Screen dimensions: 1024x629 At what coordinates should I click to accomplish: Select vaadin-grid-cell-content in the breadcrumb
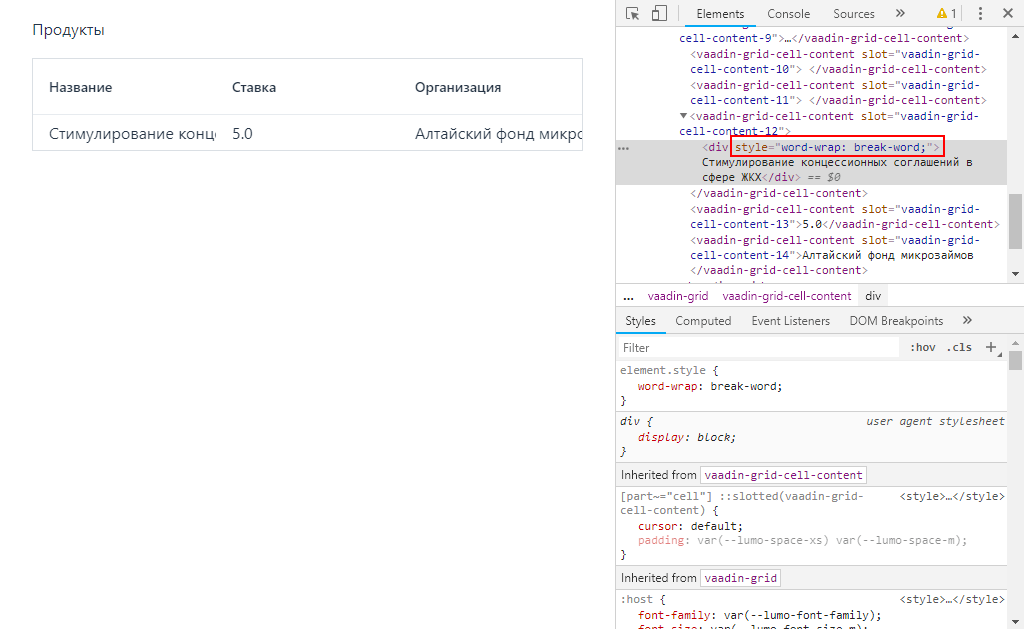coord(786,296)
